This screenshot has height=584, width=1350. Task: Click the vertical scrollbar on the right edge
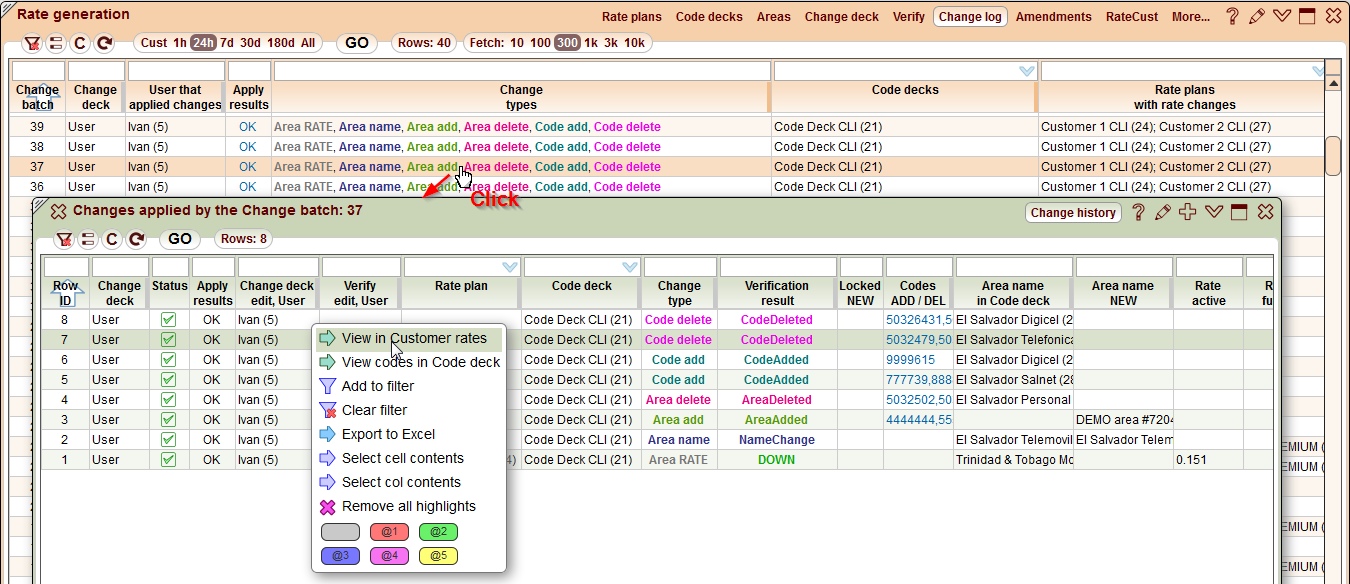tap(1334, 155)
